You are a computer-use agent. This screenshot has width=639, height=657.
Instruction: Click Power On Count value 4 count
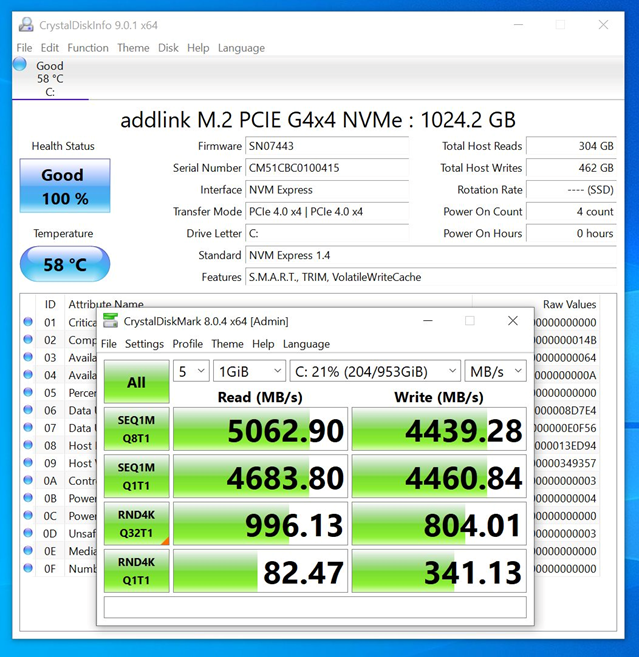click(572, 211)
